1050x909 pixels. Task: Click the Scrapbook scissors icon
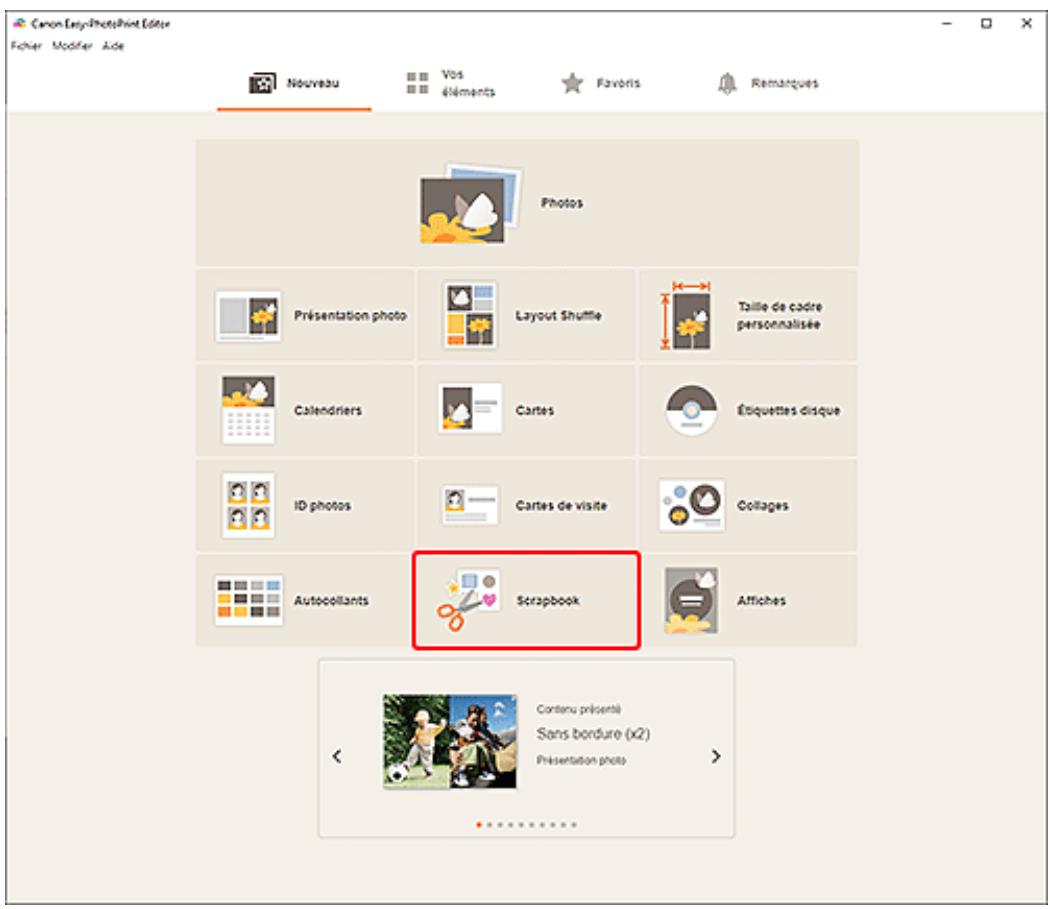(x=468, y=600)
